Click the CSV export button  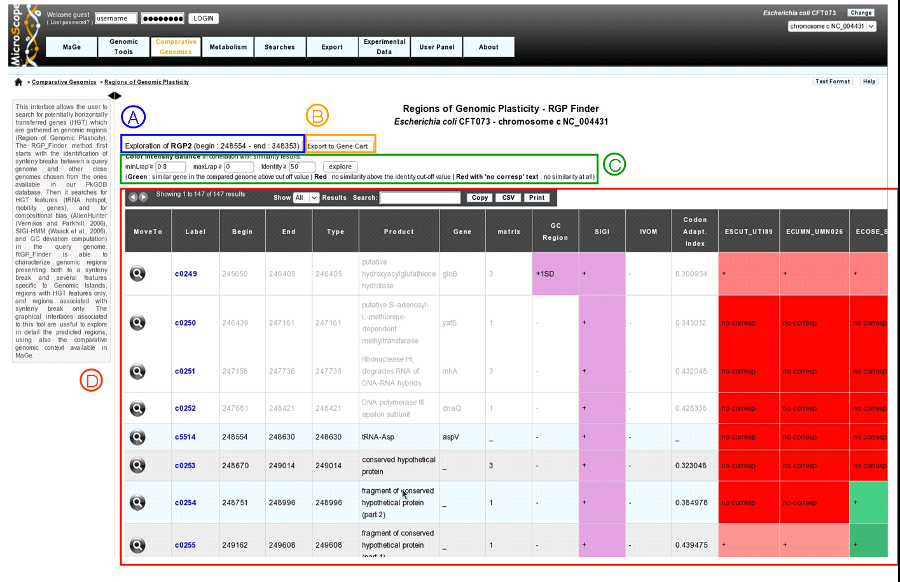pos(508,197)
